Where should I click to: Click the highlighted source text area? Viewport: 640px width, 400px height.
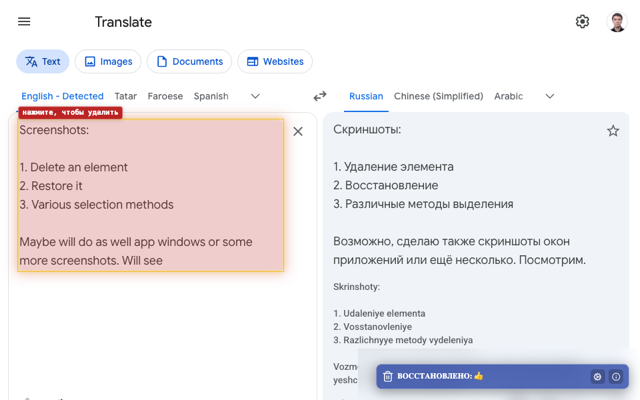[x=151, y=195]
